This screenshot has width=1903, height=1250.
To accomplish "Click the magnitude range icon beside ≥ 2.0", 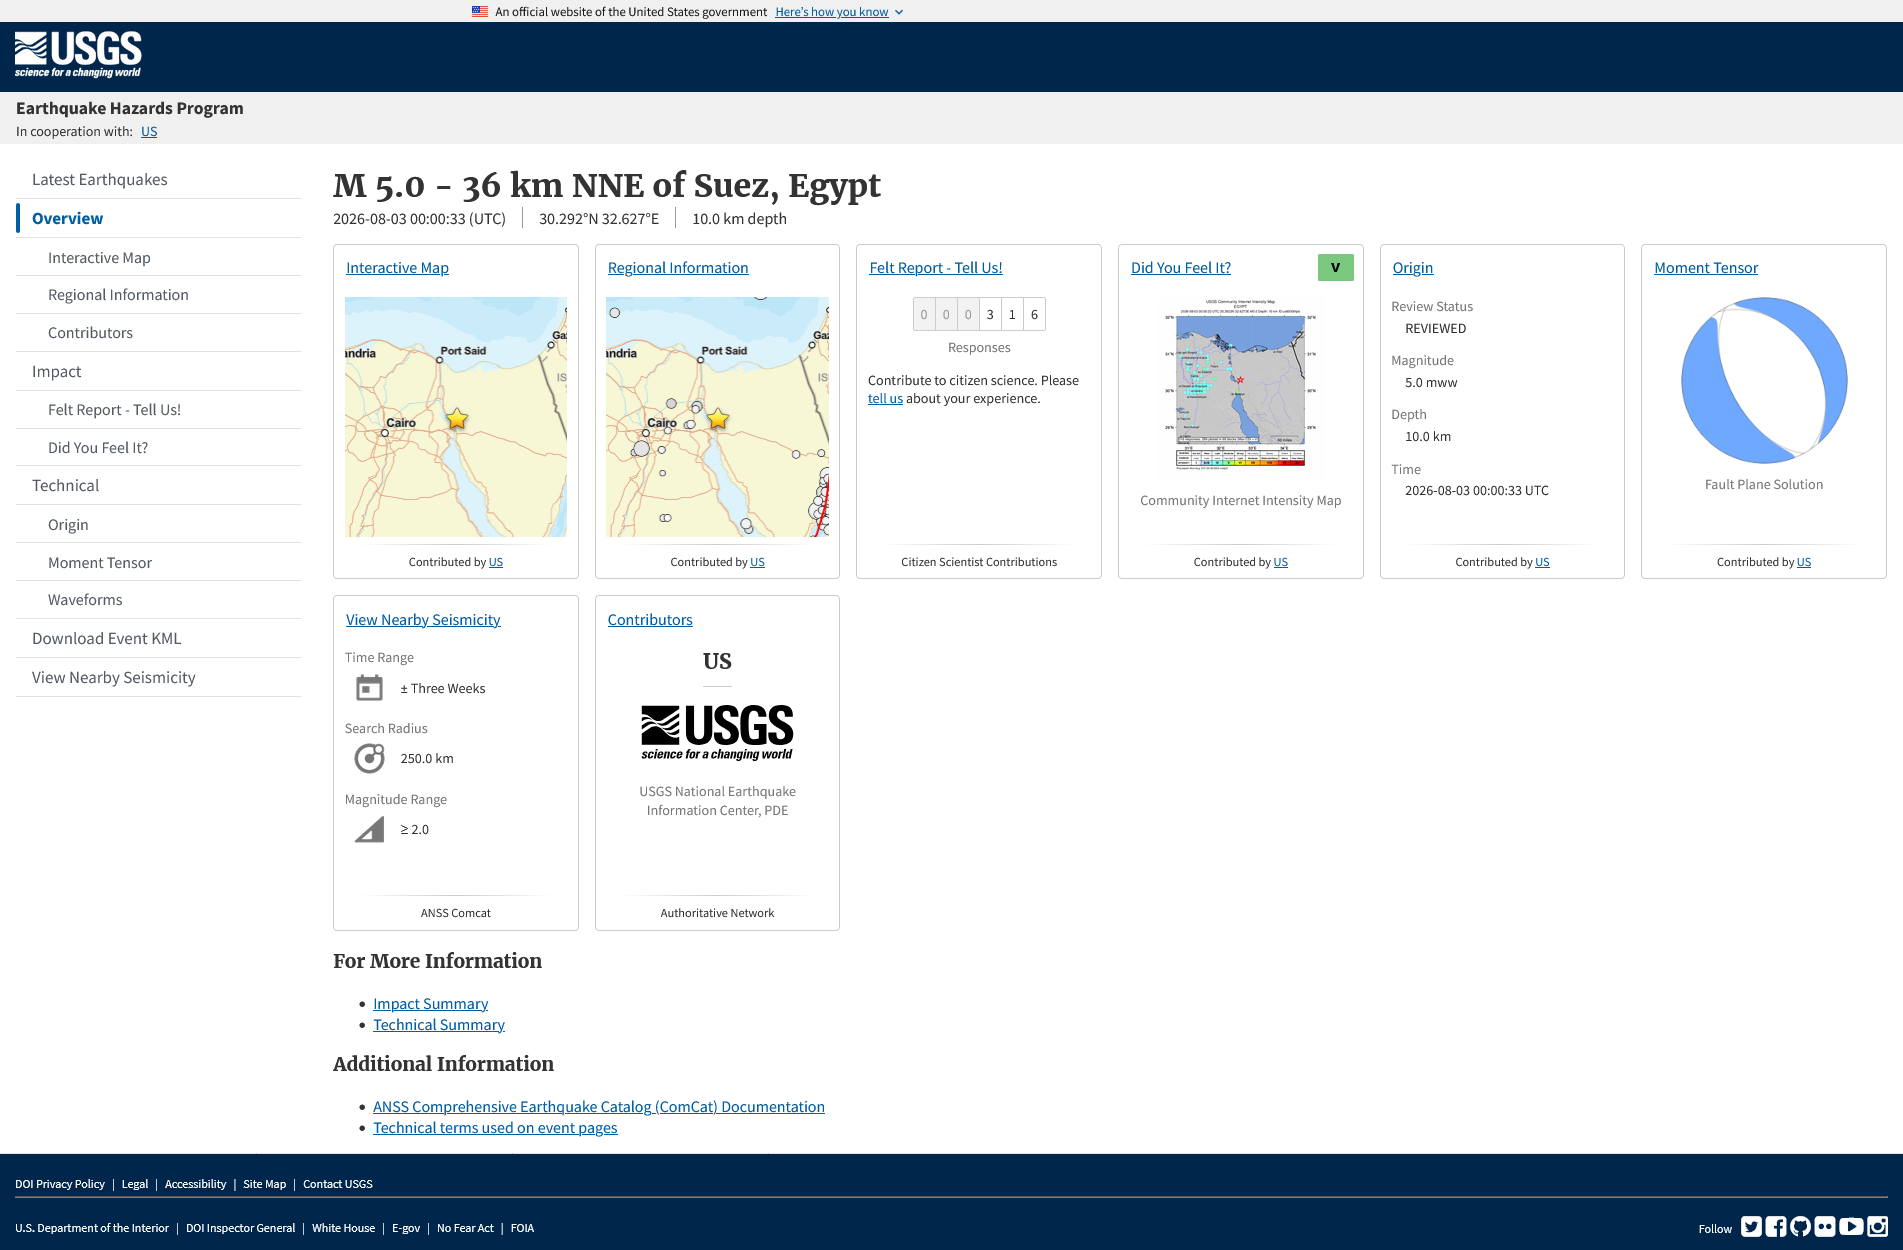I will (369, 829).
